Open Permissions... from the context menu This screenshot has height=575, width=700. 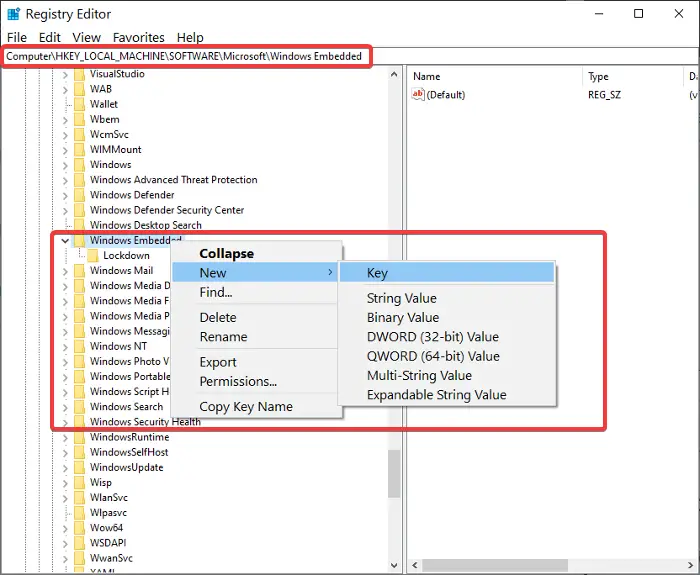257,381
